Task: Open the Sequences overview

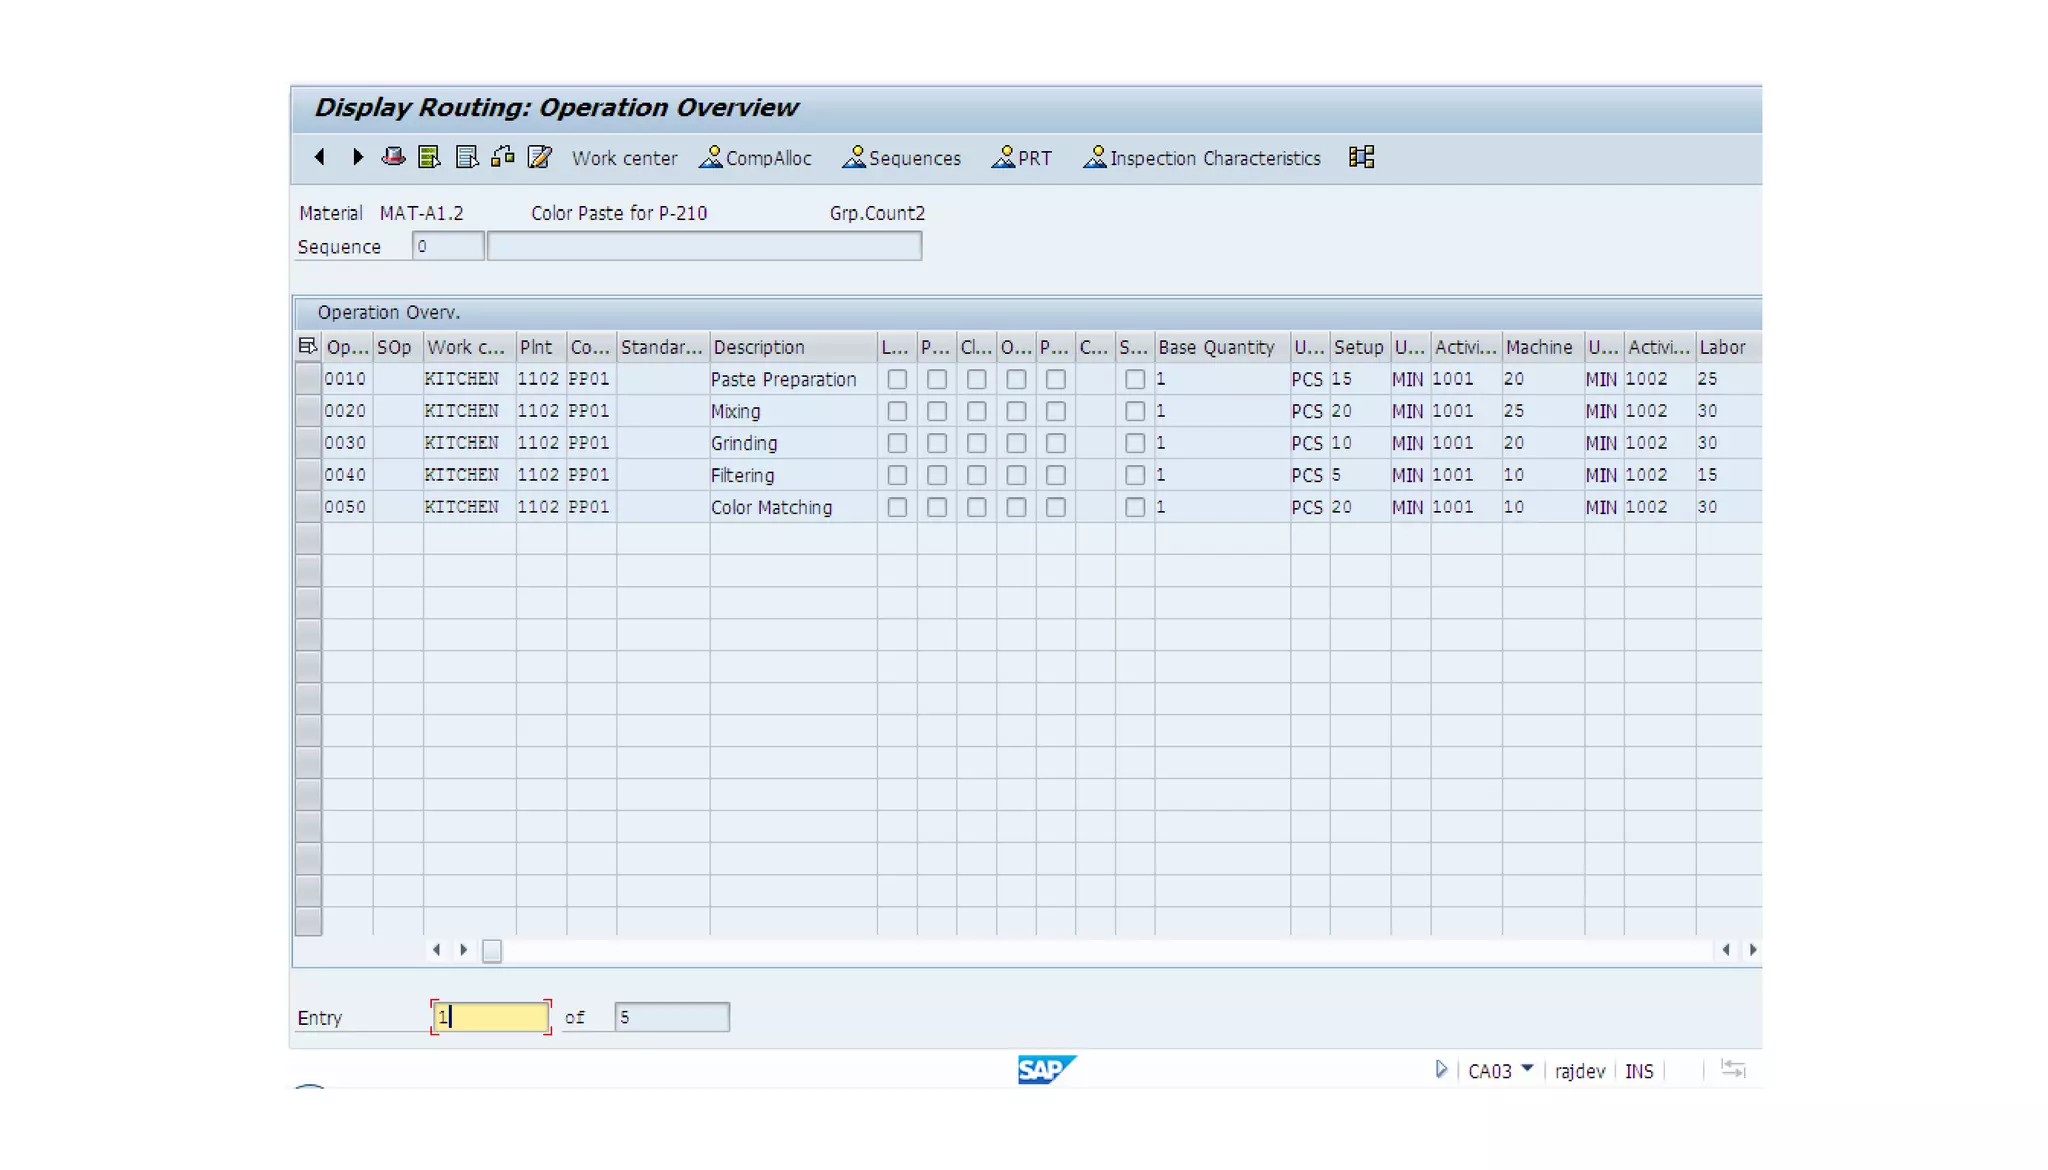Action: [x=902, y=158]
